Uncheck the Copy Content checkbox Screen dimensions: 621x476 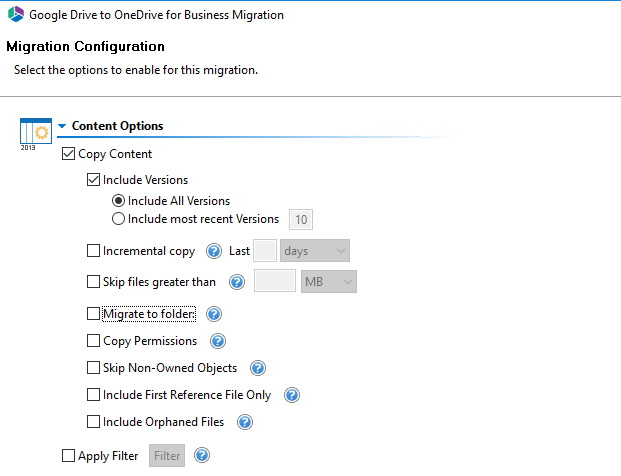(x=69, y=154)
